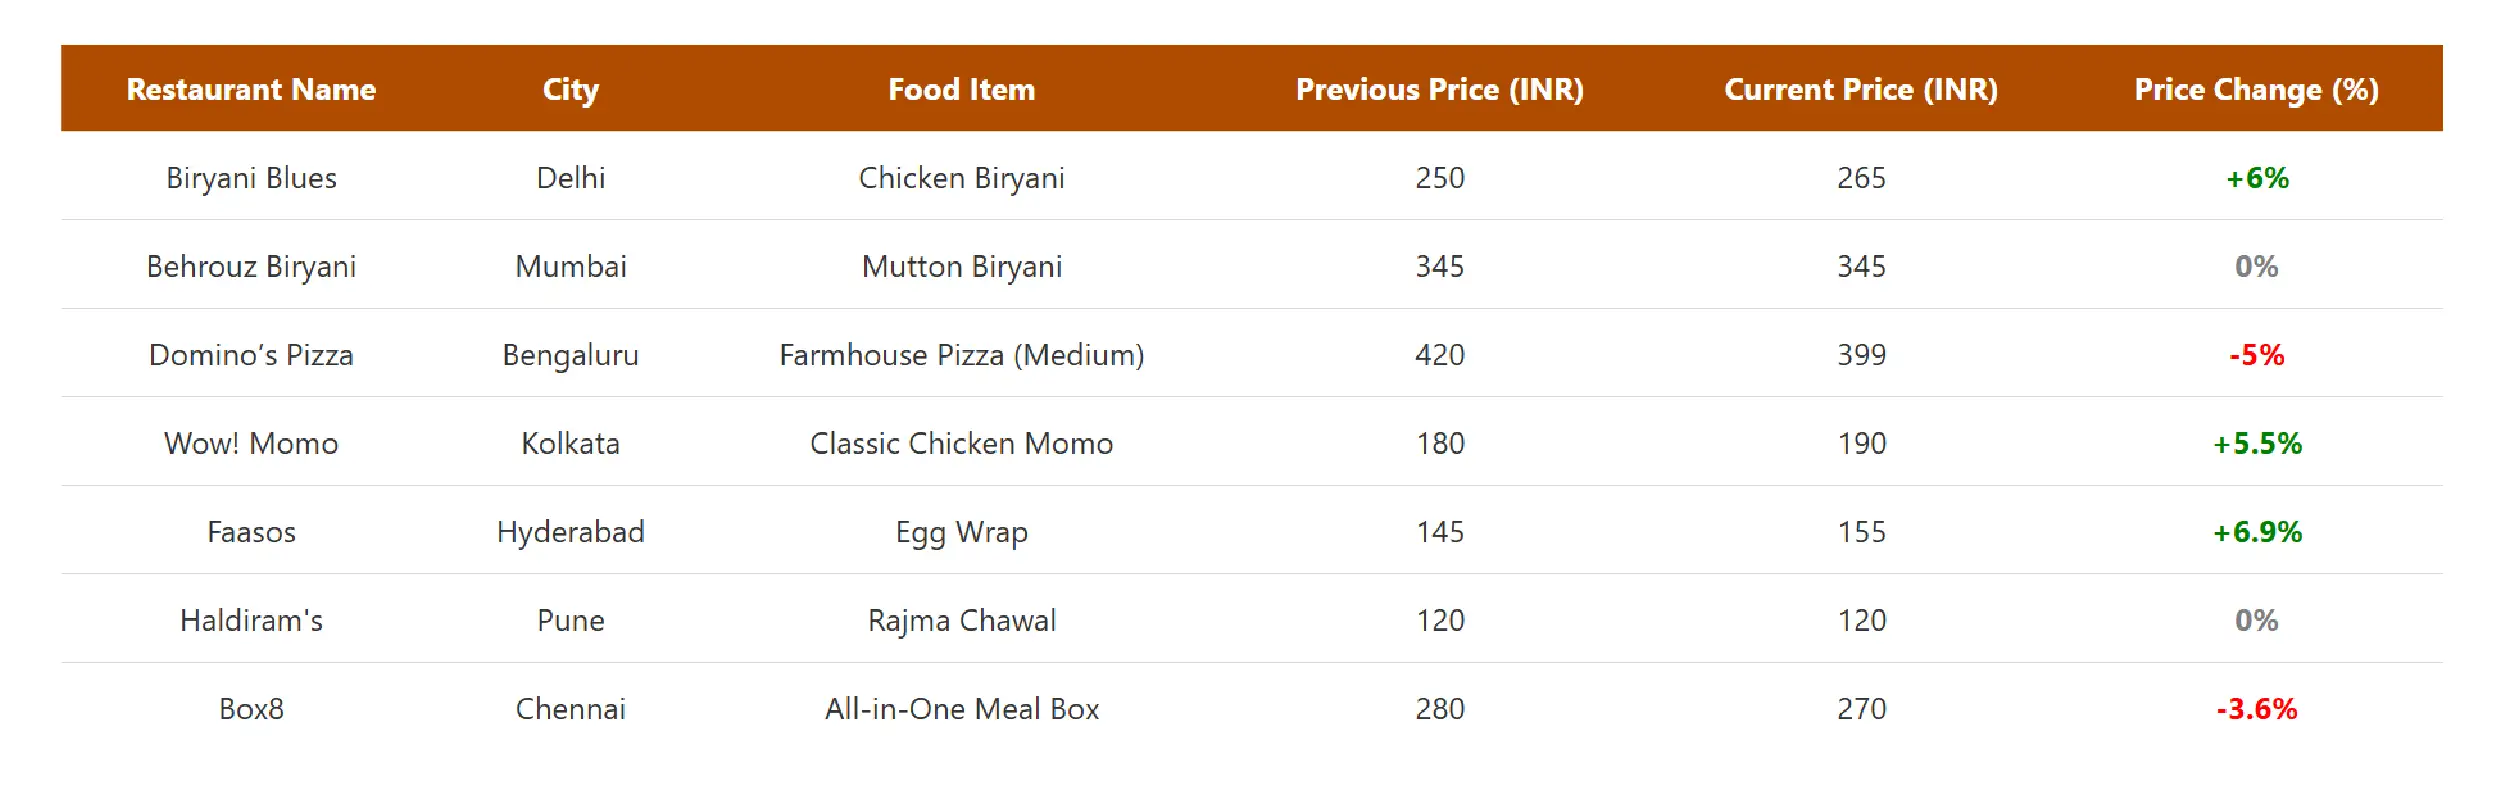
Task: Select the Faasos row name
Action: point(251,532)
